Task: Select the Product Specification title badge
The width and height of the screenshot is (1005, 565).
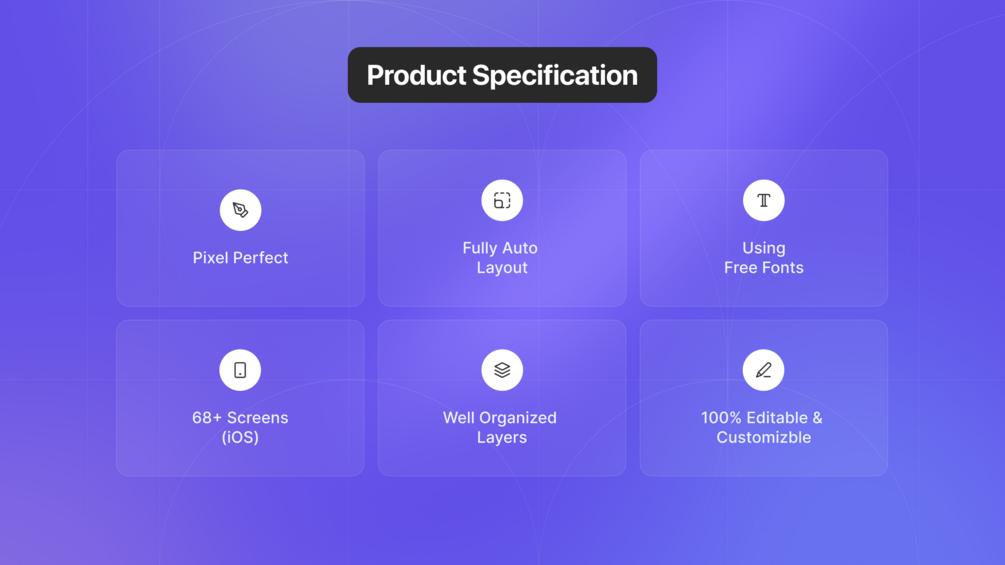Action: pyautogui.click(x=502, y=75)
